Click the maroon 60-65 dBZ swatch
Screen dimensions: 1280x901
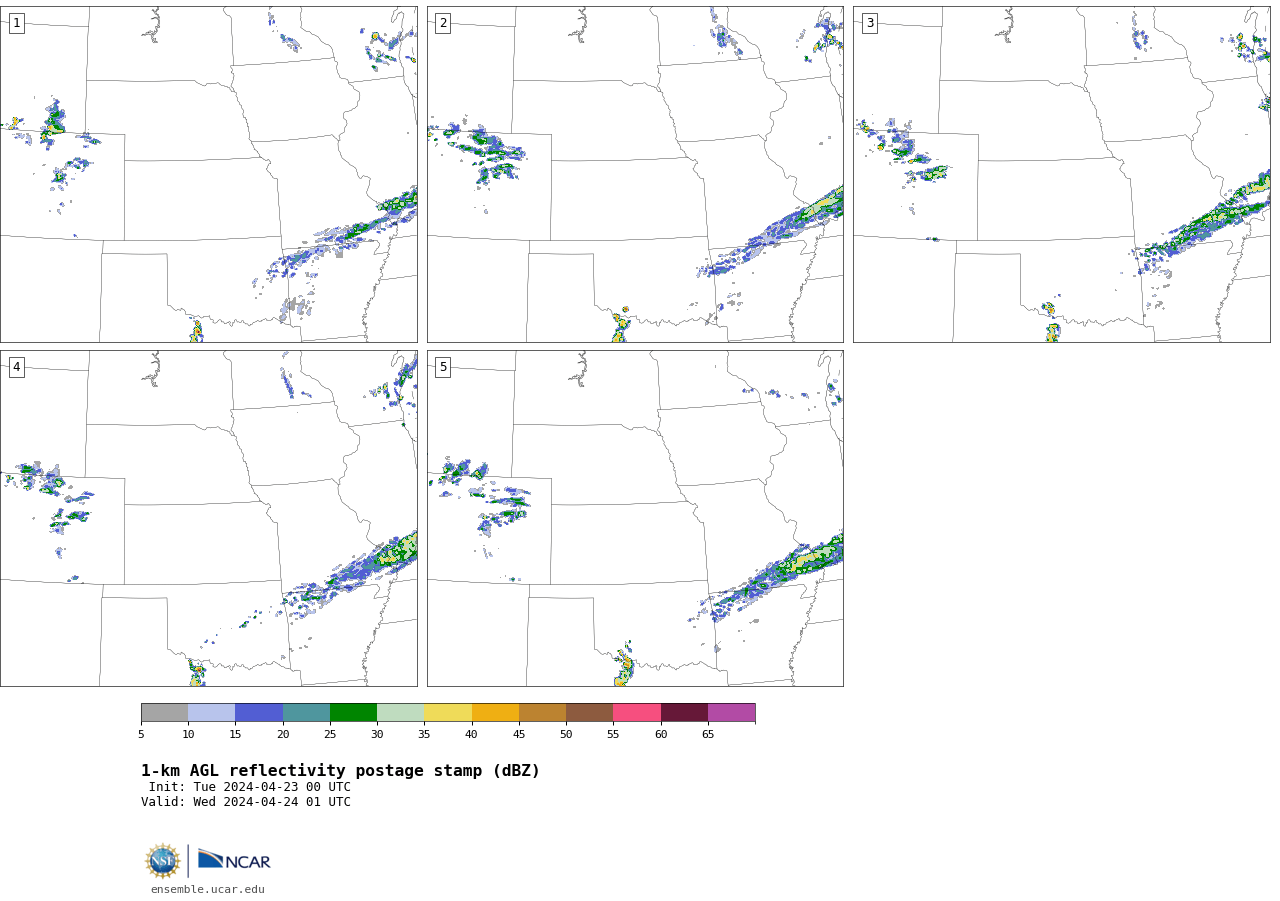[x=684, y=713]
